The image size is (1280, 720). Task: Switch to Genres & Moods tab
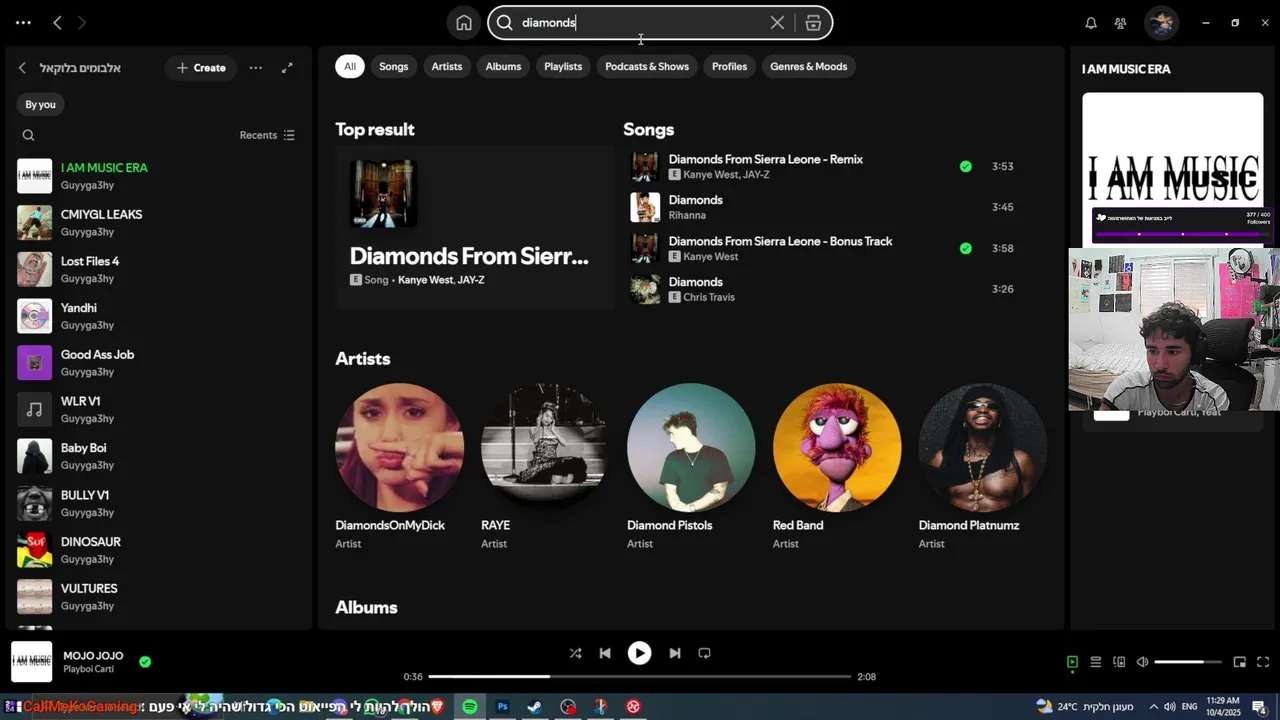[x=809, y=67]
